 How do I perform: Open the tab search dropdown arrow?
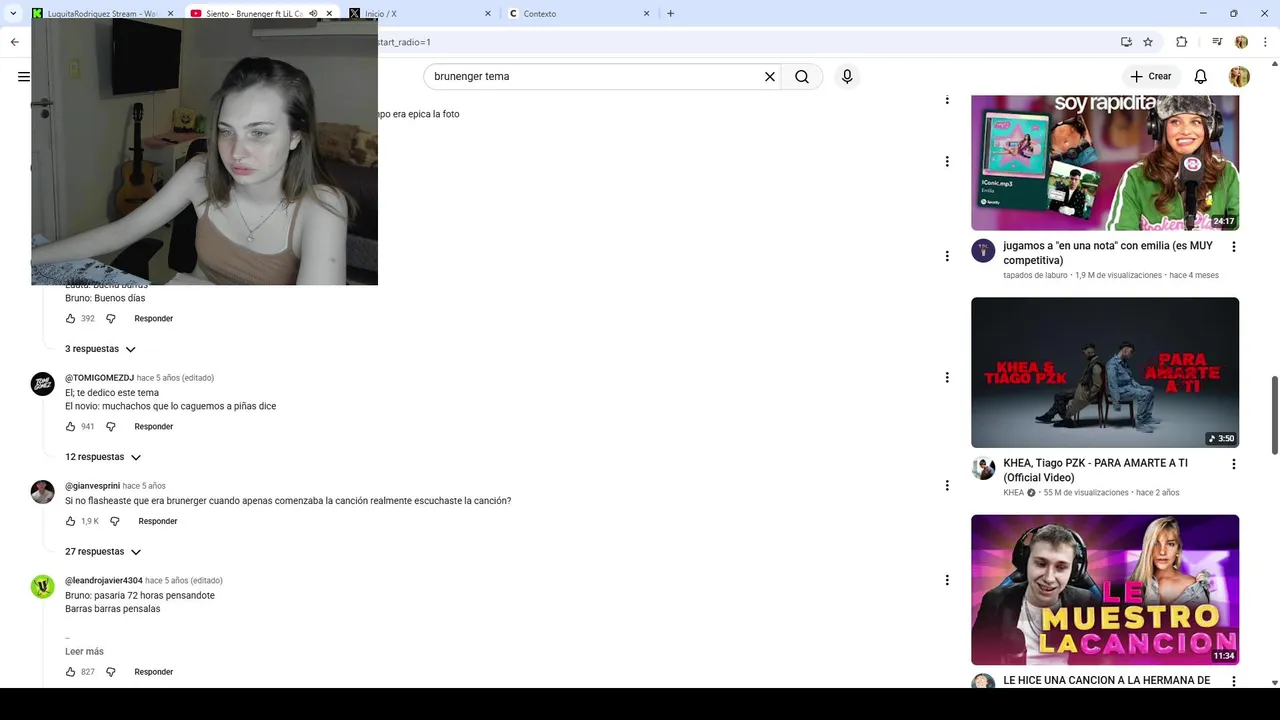point(13,13)
